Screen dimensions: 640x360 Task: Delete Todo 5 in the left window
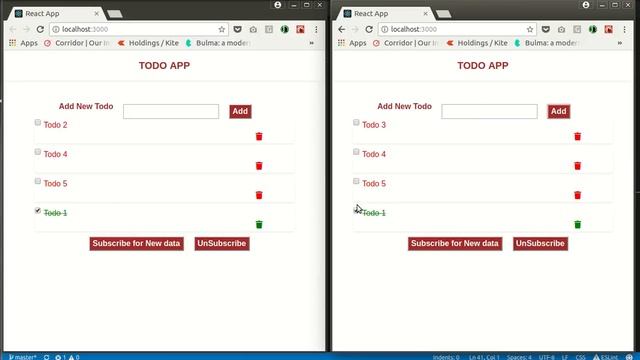259,195
